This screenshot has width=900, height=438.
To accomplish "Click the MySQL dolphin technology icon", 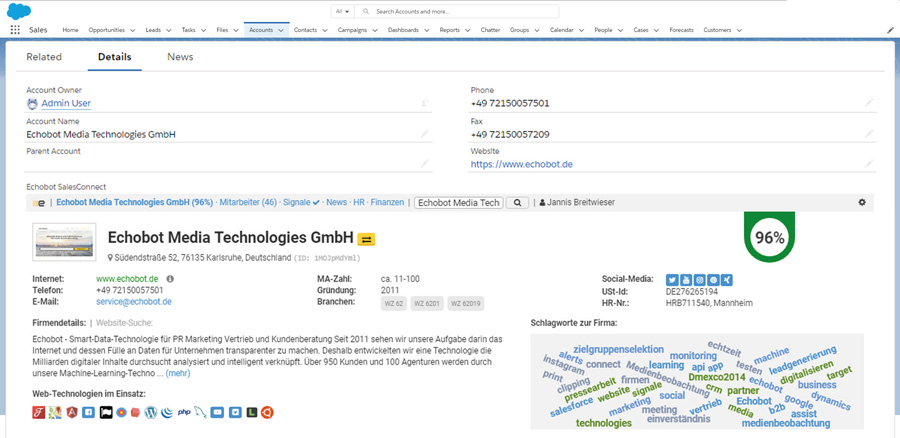I will point(200,412).
